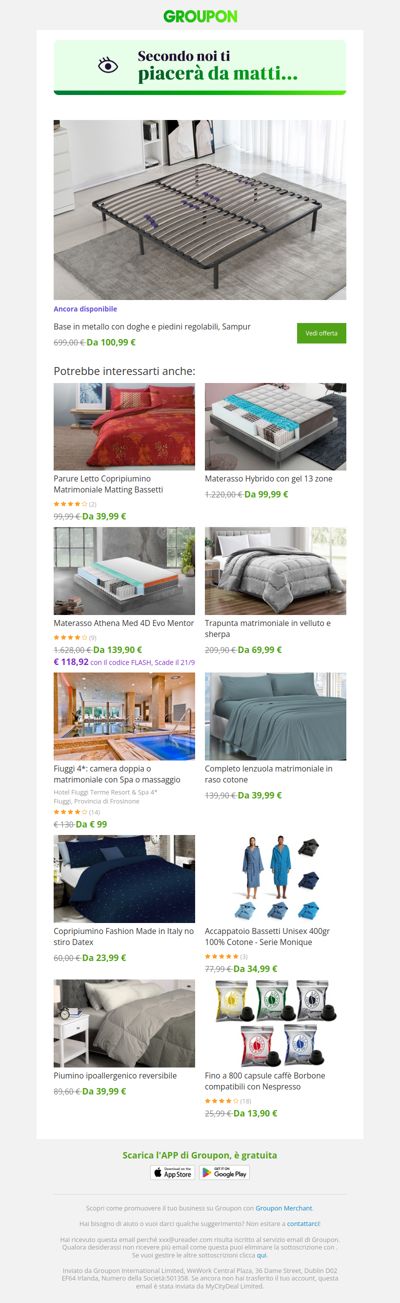Open the Fiuggi spa hotel deal image
The height and width of the screenshot is (1303, 400).
124,716
